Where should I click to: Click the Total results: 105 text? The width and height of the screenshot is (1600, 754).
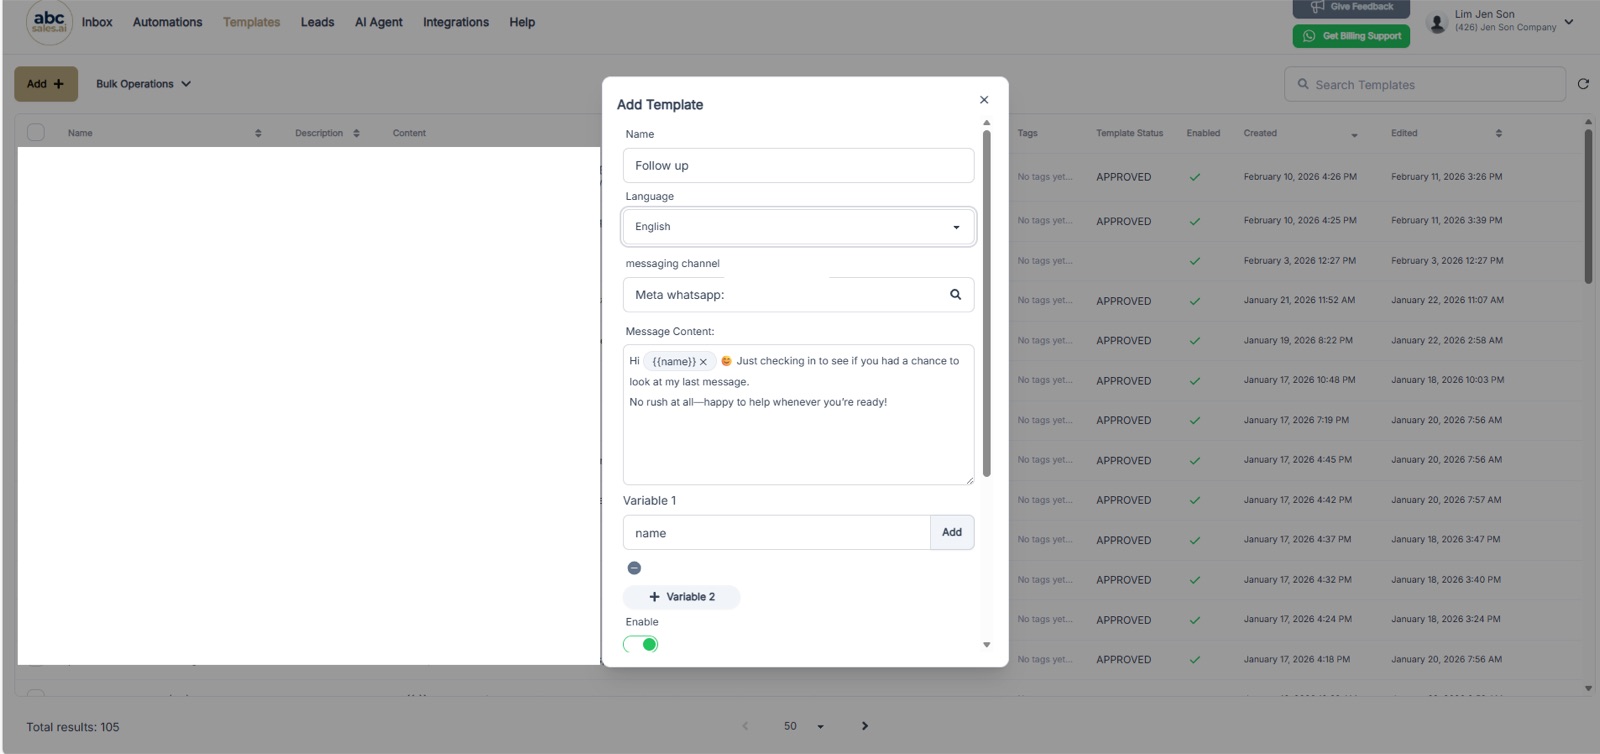pyautogui.click(x=73, y=727)
